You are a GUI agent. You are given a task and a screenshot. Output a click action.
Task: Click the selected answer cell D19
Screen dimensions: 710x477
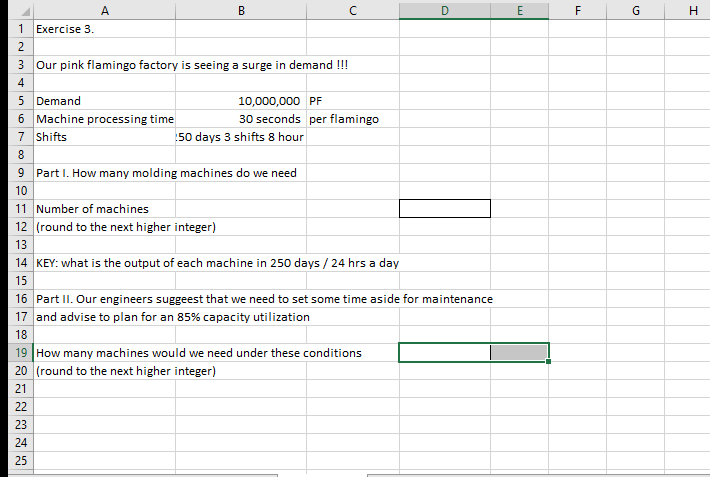pos(445,353)
